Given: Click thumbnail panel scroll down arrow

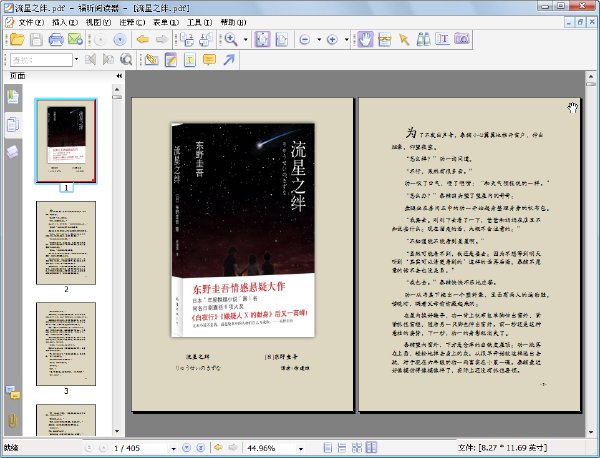Looking at the screenshot, I should click(117, 431).
